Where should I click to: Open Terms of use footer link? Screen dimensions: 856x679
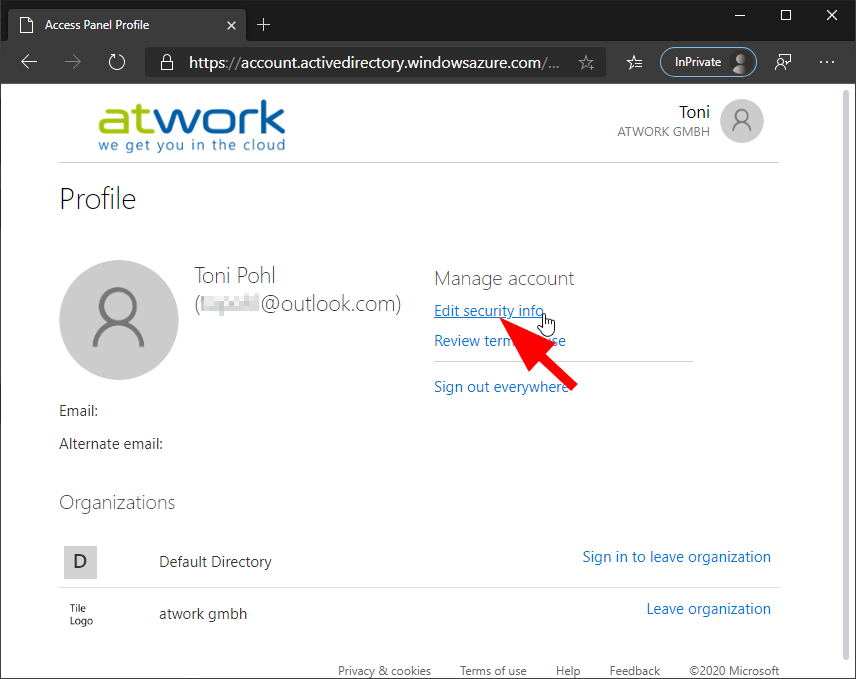click(493, 671)
